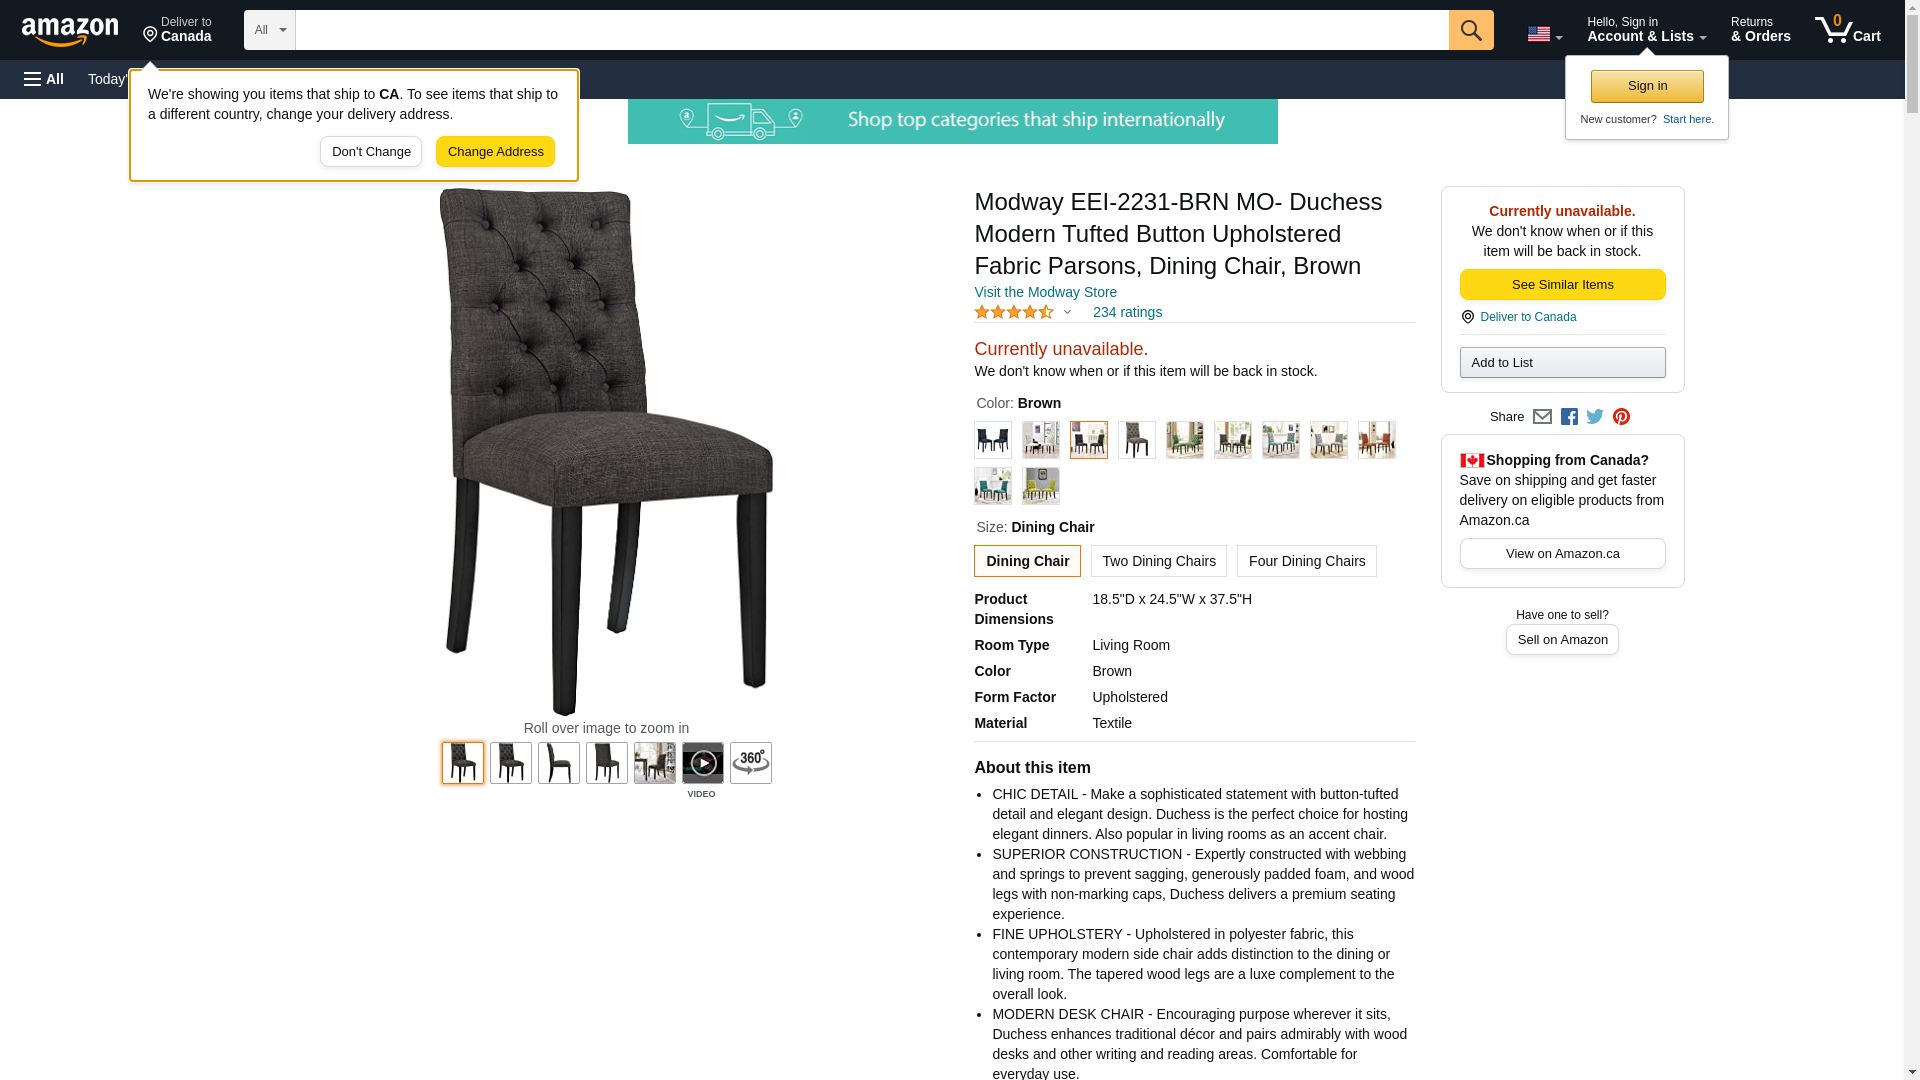Open the 360 degree view thumbnail

(x=750, y=763)
